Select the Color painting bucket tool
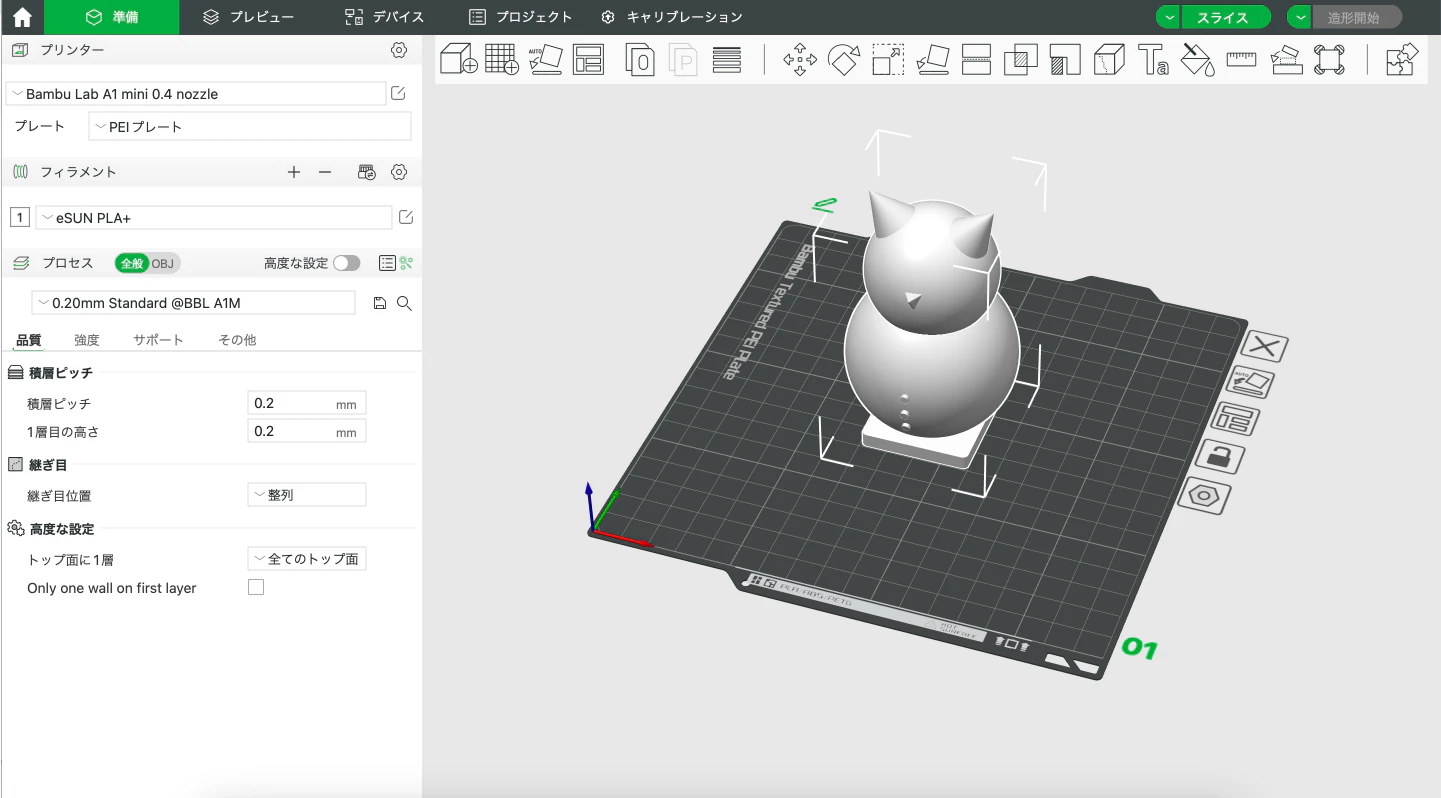 pos(1197,59)
